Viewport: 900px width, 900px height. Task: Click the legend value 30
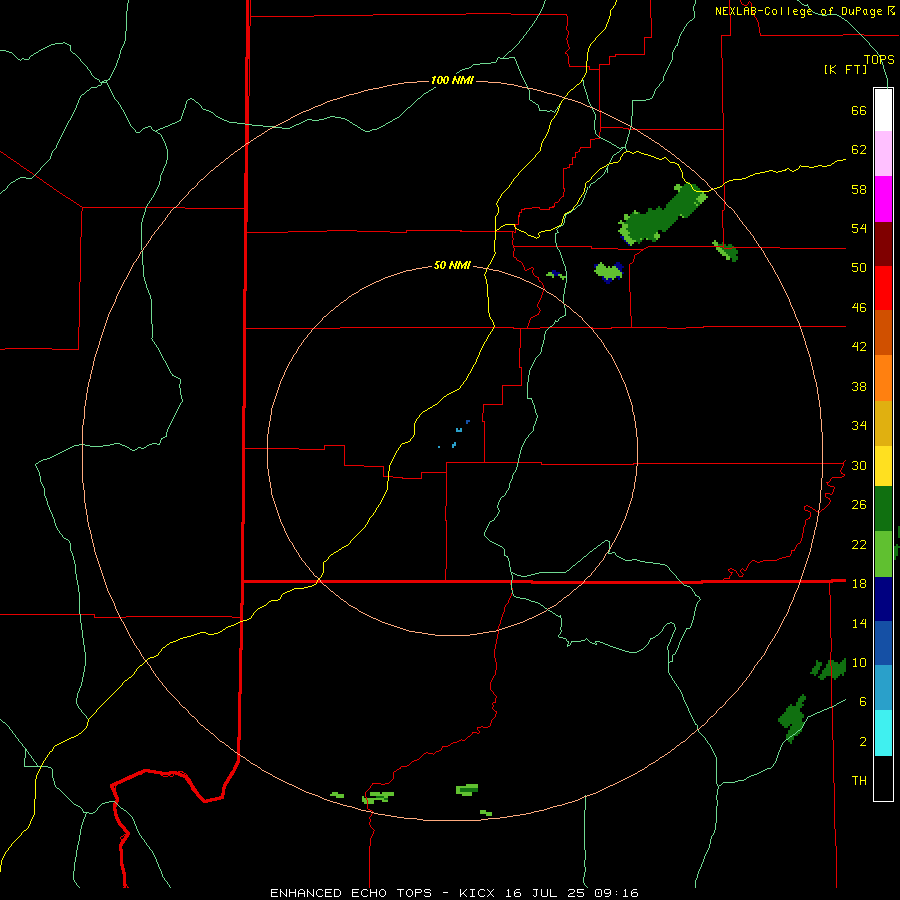pos(859,465)
